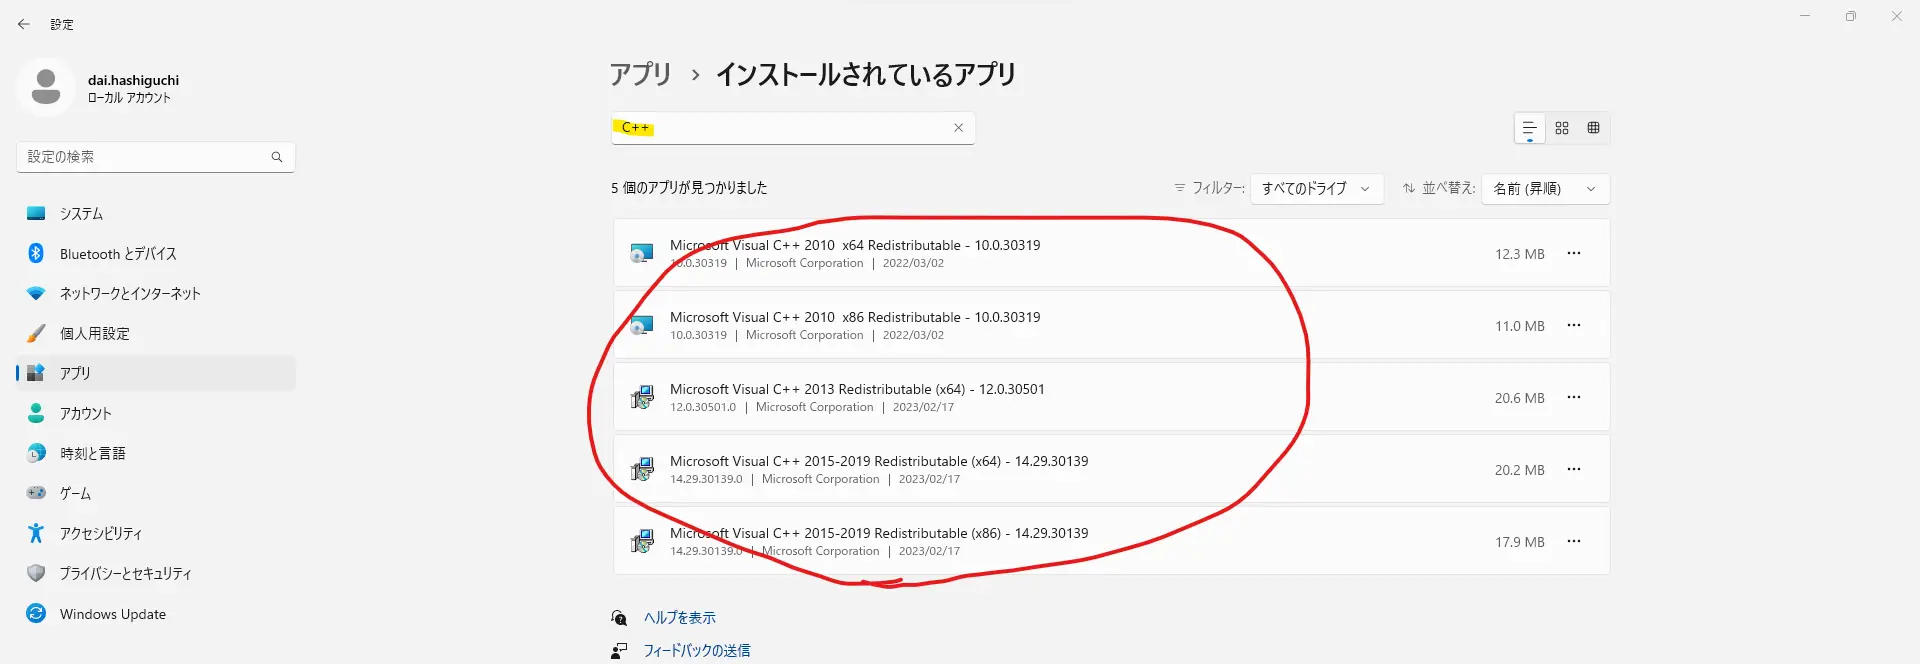The image size is (1920, 664).
Task: Select Visual C++ 2015-2019 Redistributable (x86) title
Action: [879, 533]
